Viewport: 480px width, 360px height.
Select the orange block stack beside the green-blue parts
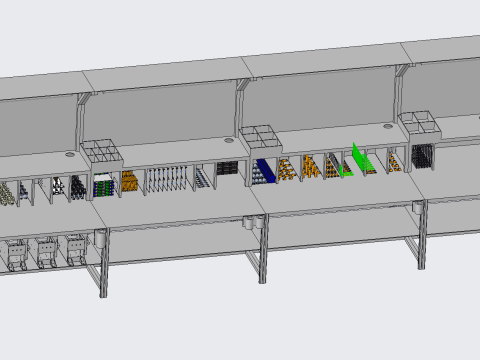click(x=129, y=181)
